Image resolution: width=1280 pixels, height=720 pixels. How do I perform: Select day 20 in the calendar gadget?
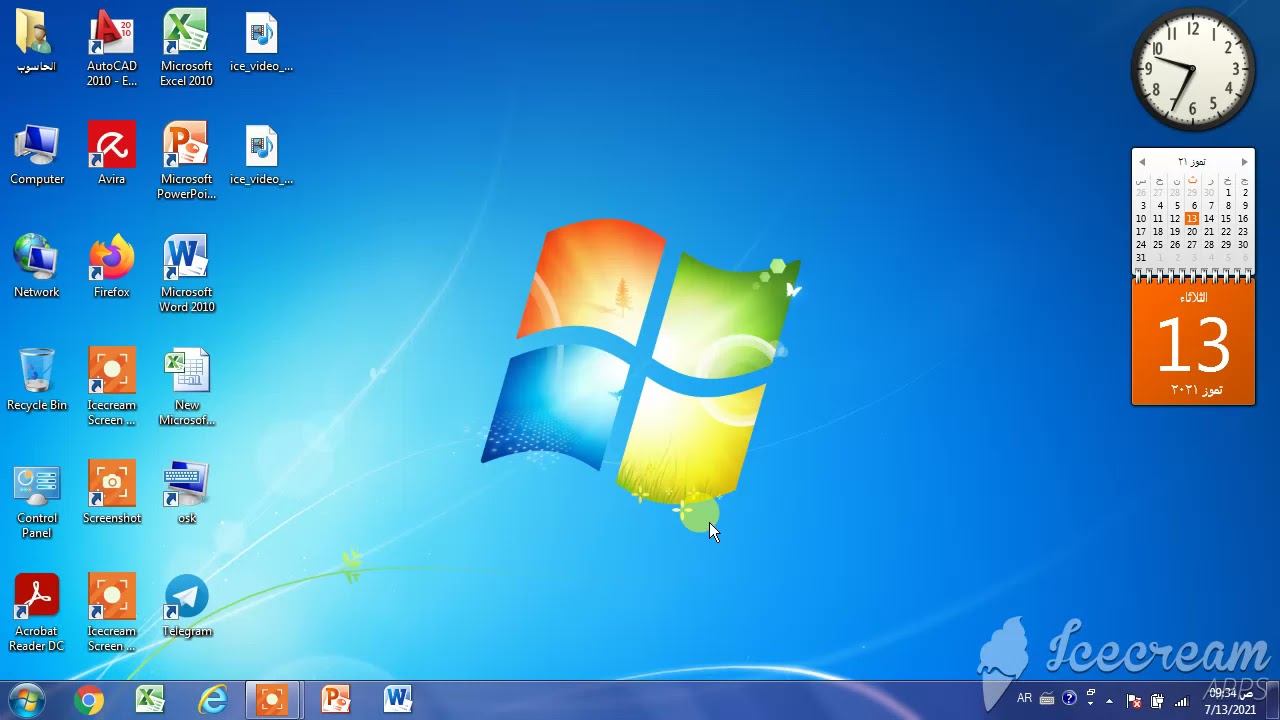click(1191, 231)
